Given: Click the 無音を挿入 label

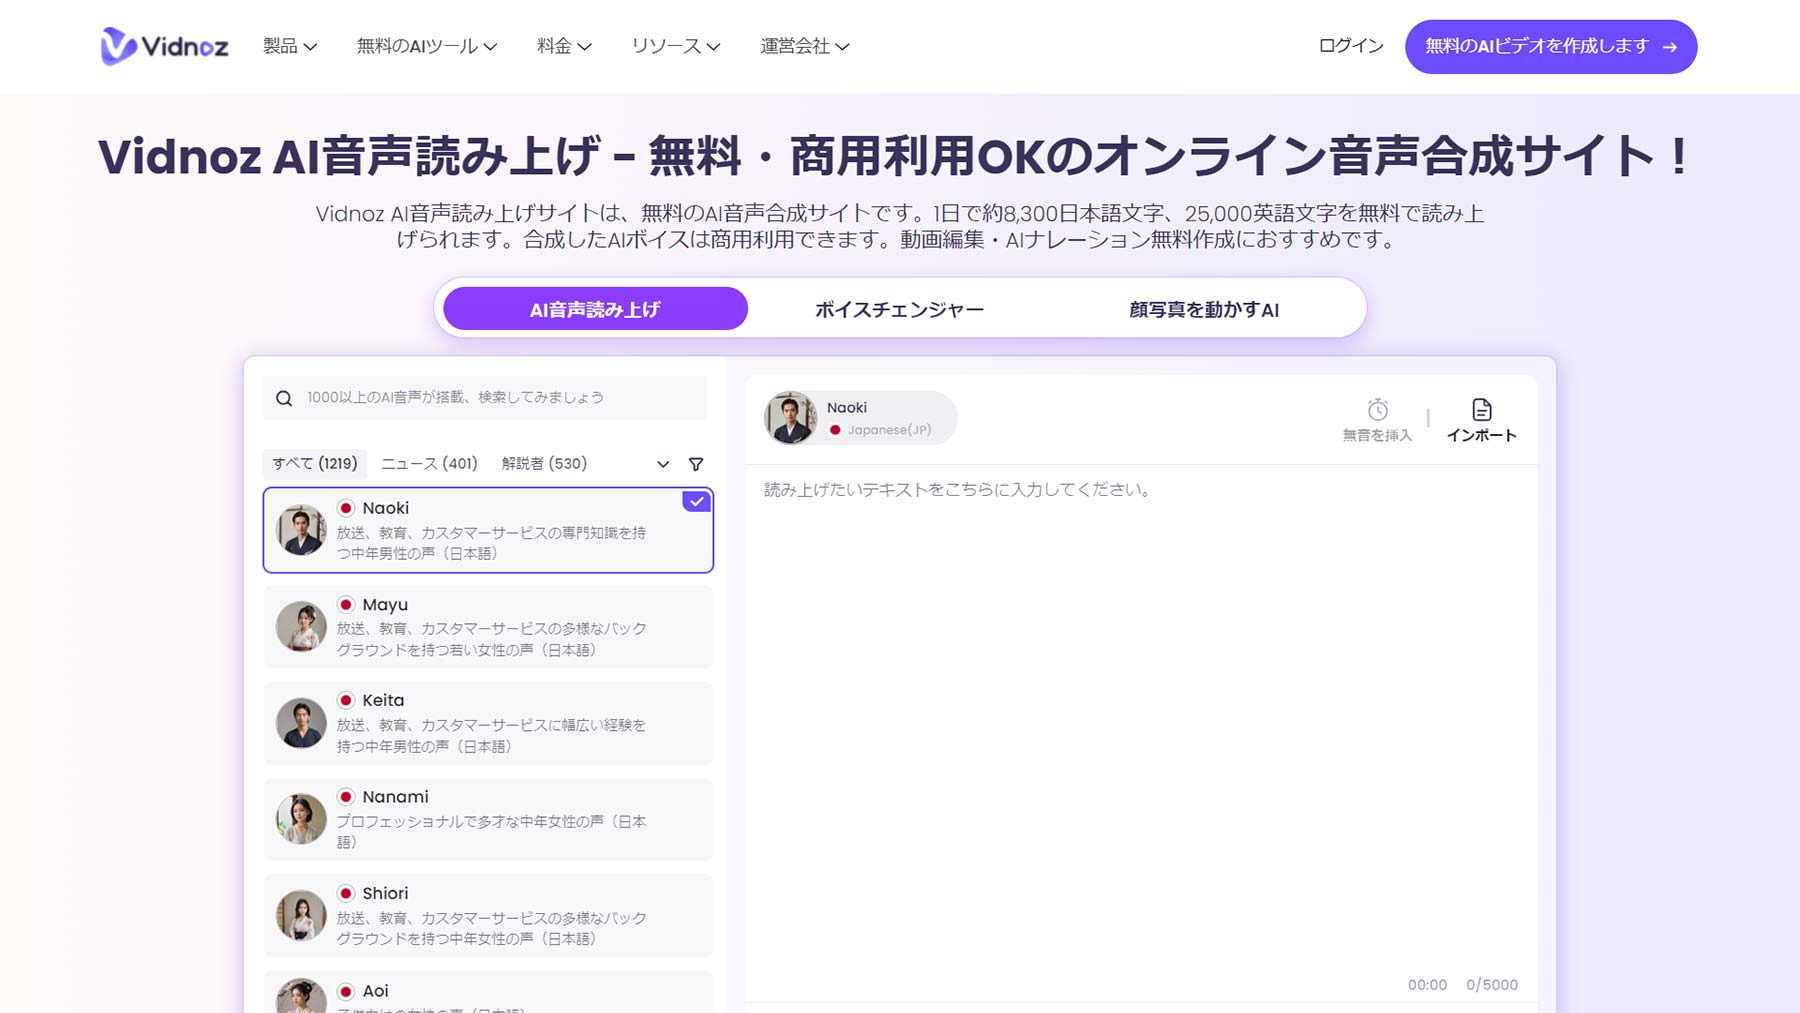Looking at the screenshot, I should click(x=1377, y=435).
